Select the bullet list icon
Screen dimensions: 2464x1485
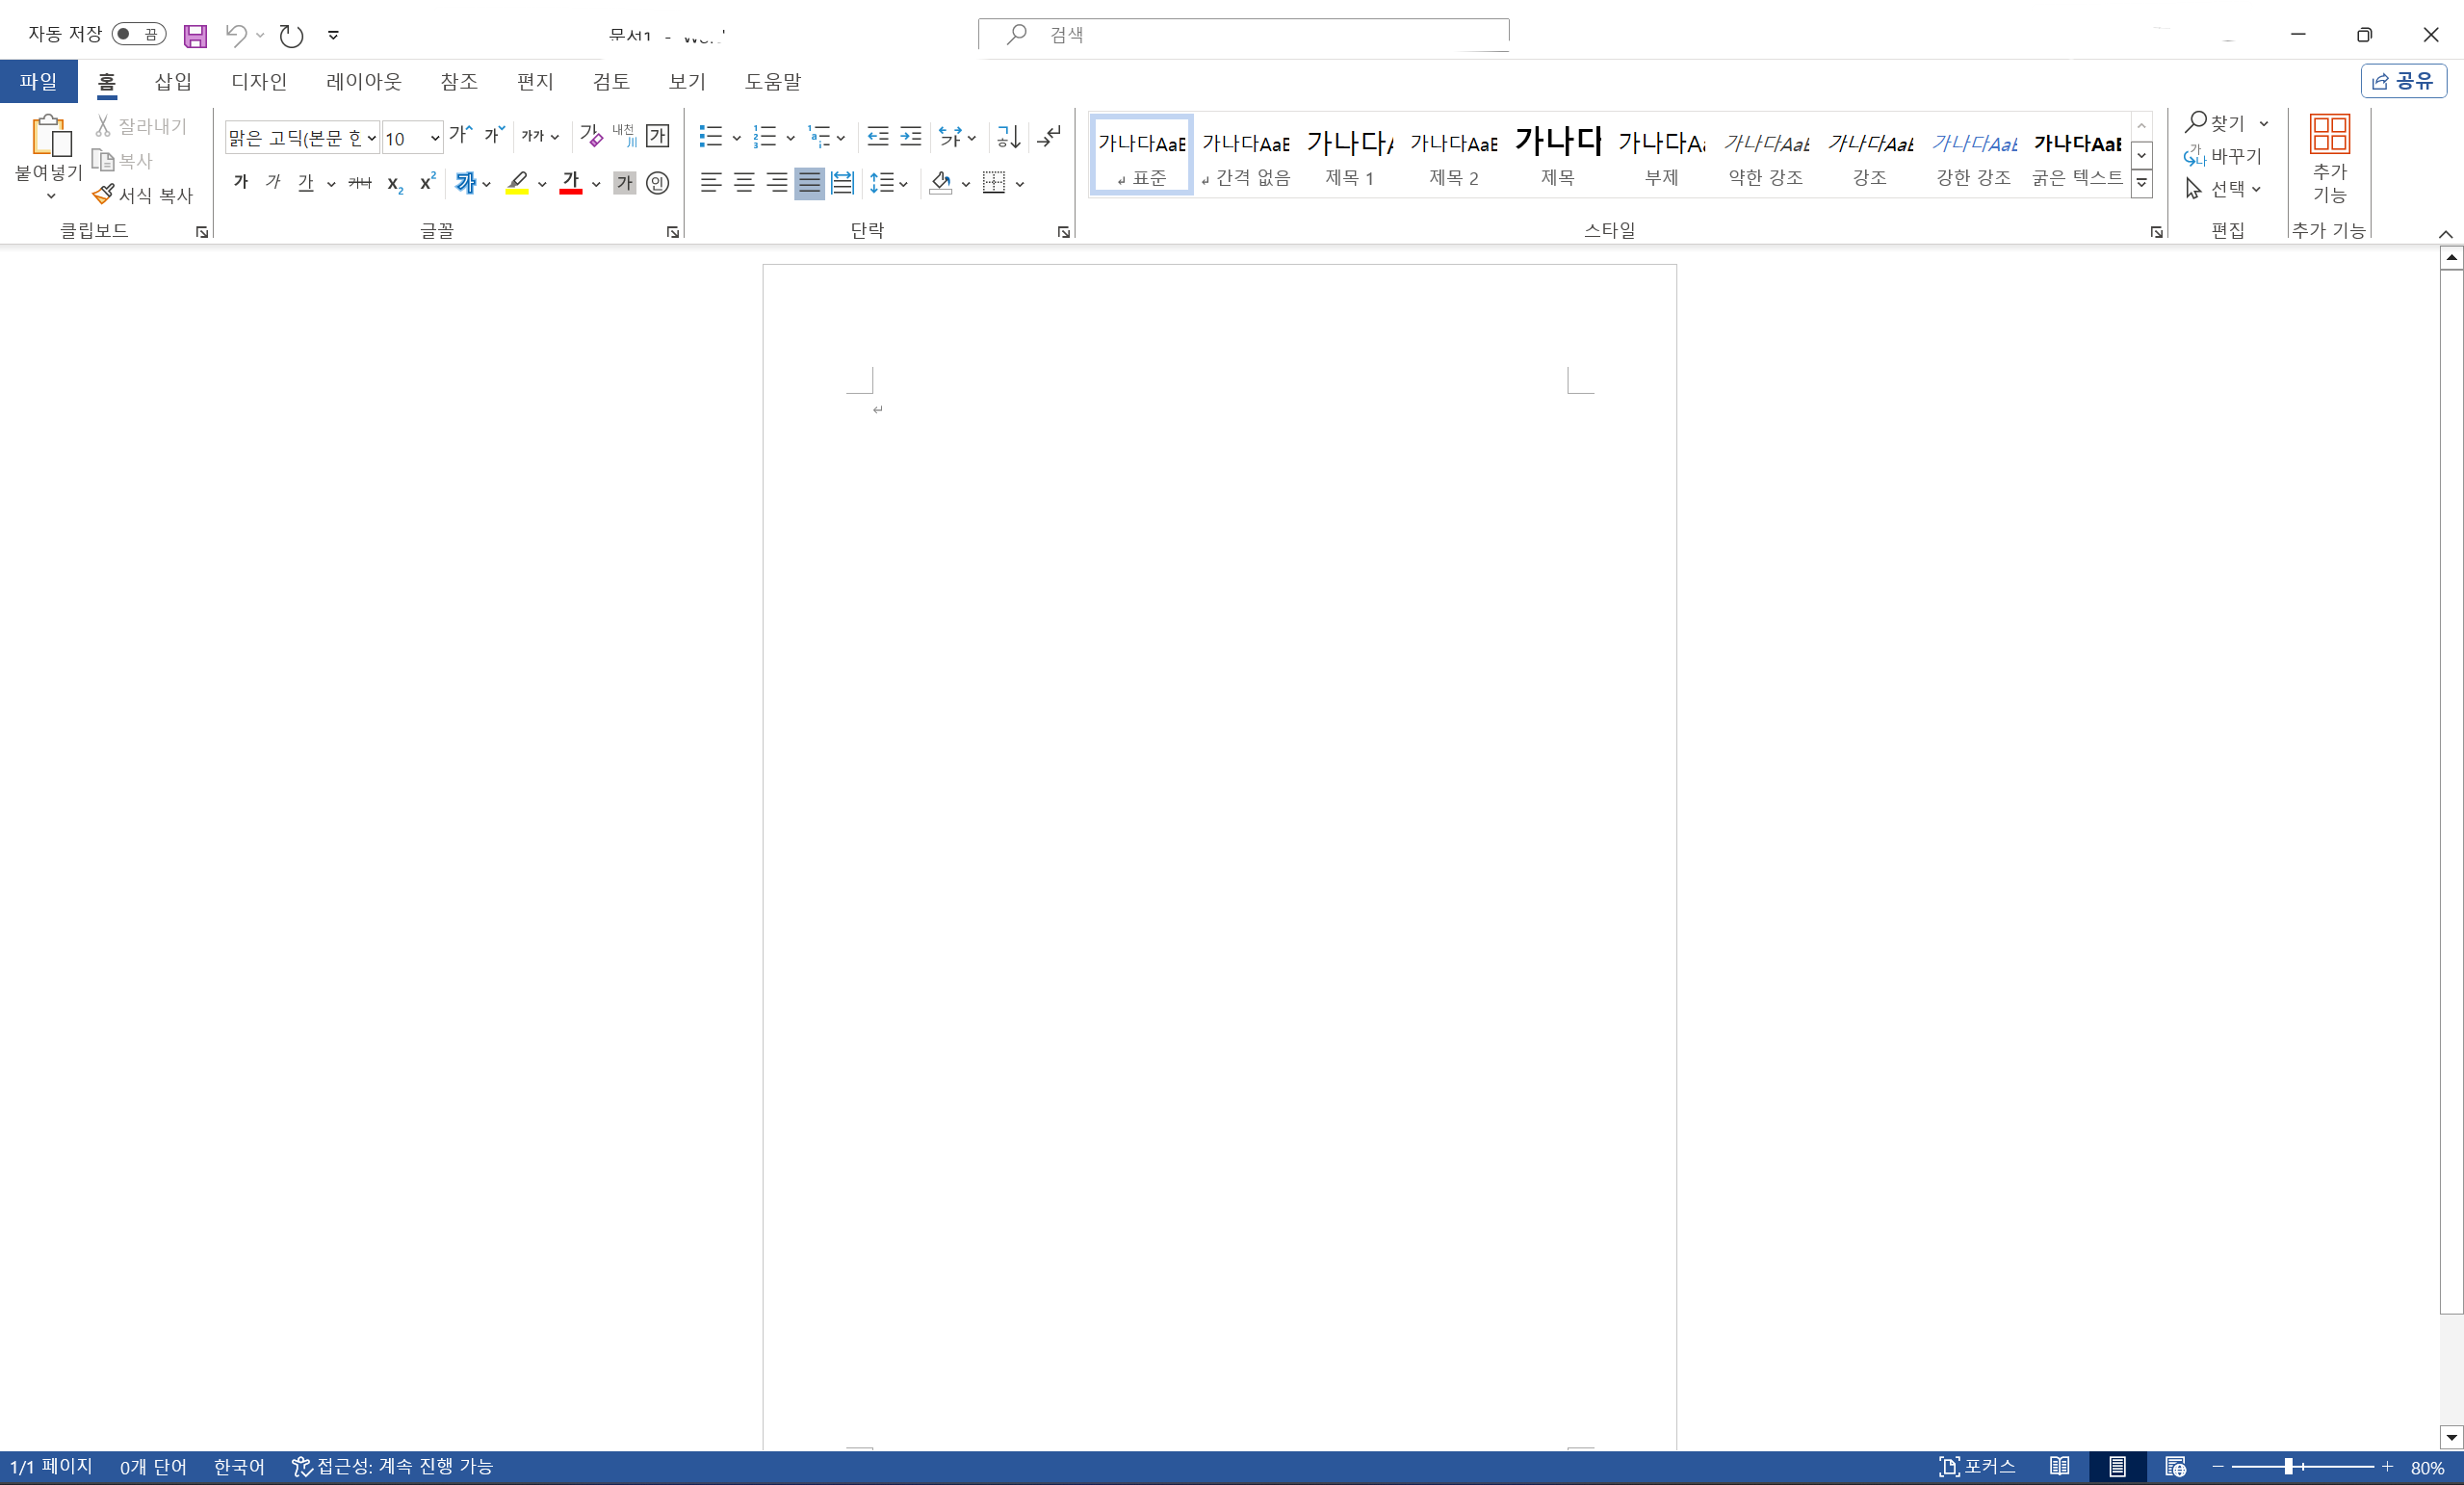coord(710,136)
